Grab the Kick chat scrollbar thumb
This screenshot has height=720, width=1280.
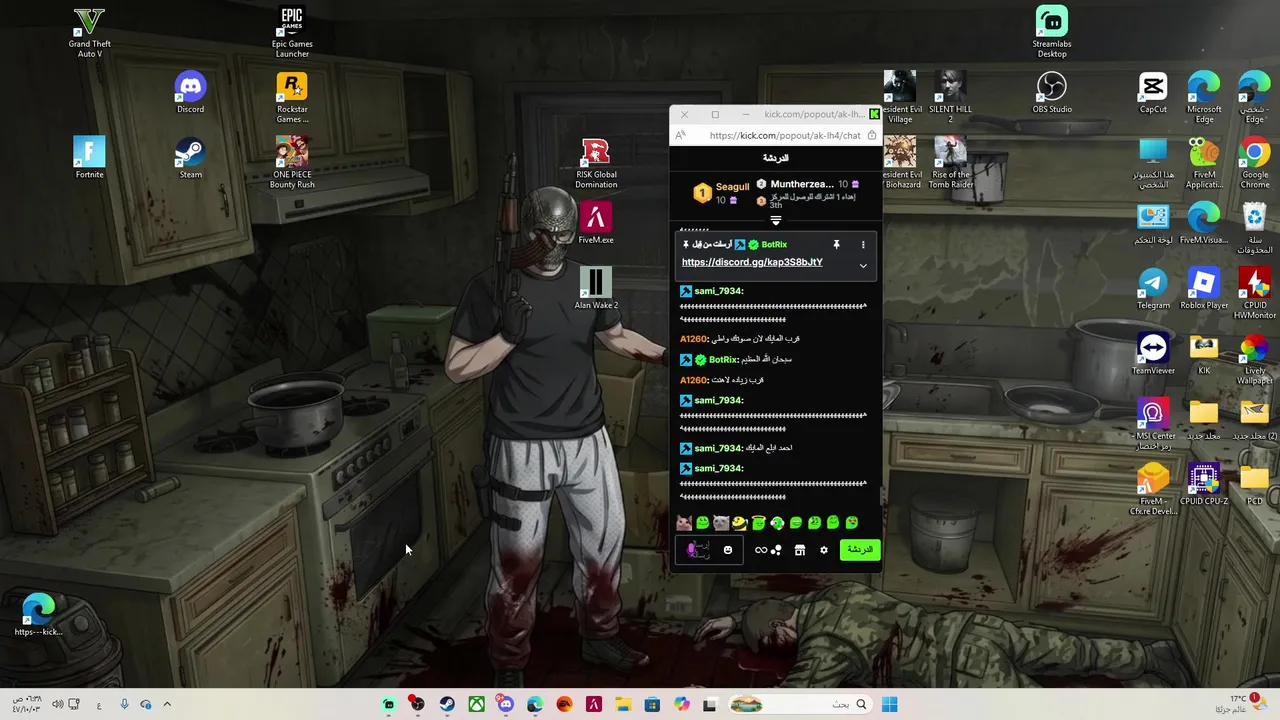click(x=881, y=496)
